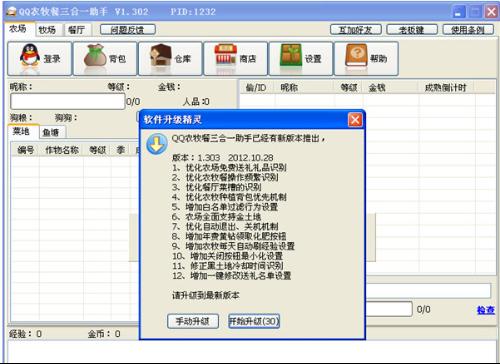This screenshot has height=364, width=500.
Task: Switch to the 牧场 tab
Action: 47,30
